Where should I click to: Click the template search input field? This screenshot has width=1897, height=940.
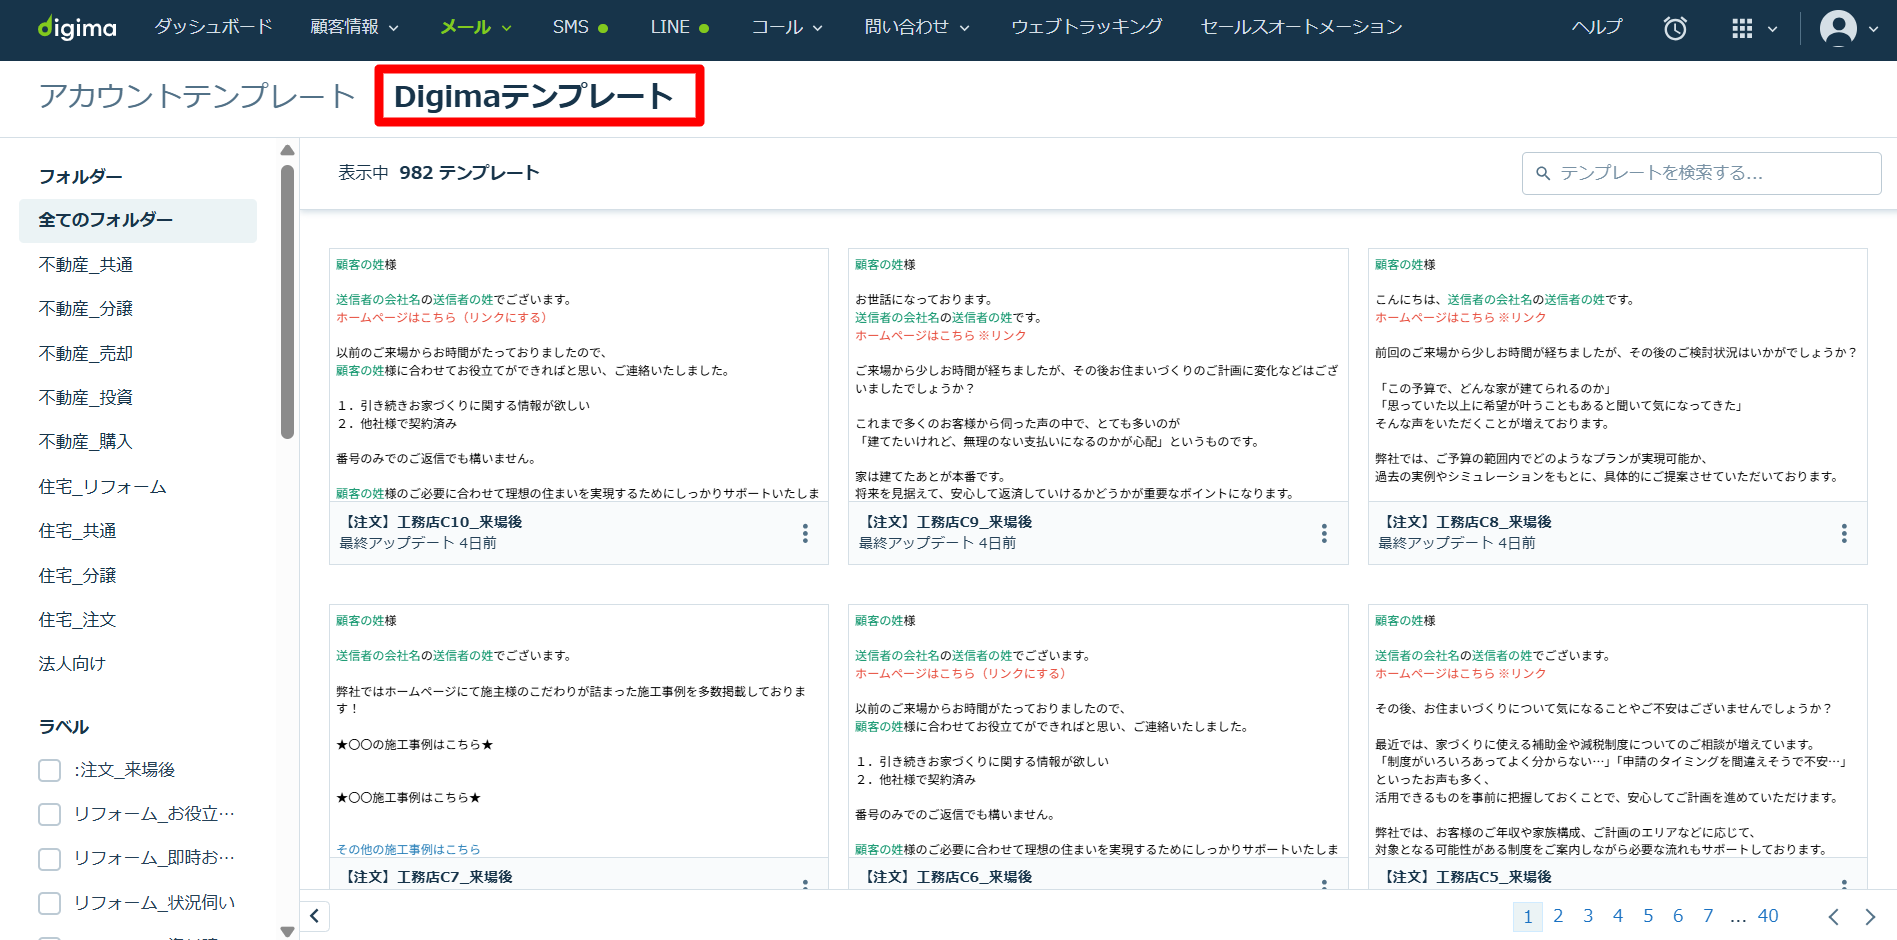[1702, 173]
